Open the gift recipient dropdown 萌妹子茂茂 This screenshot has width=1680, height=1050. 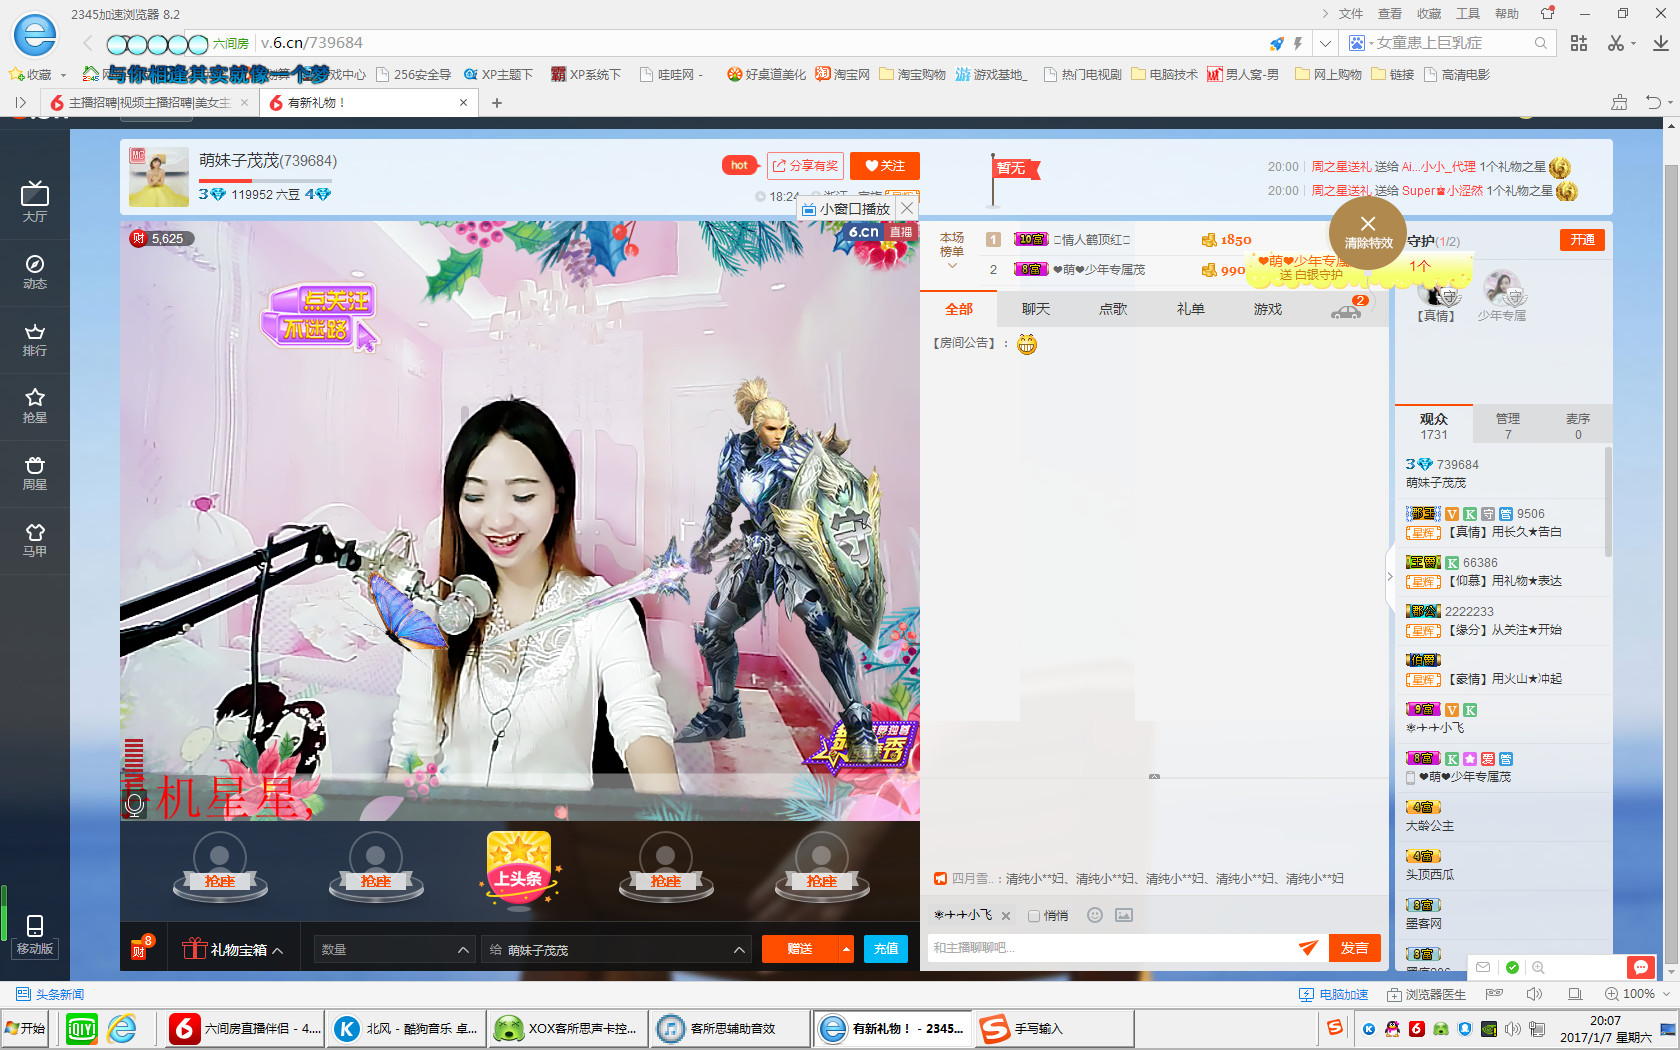(x=616, y=949)
